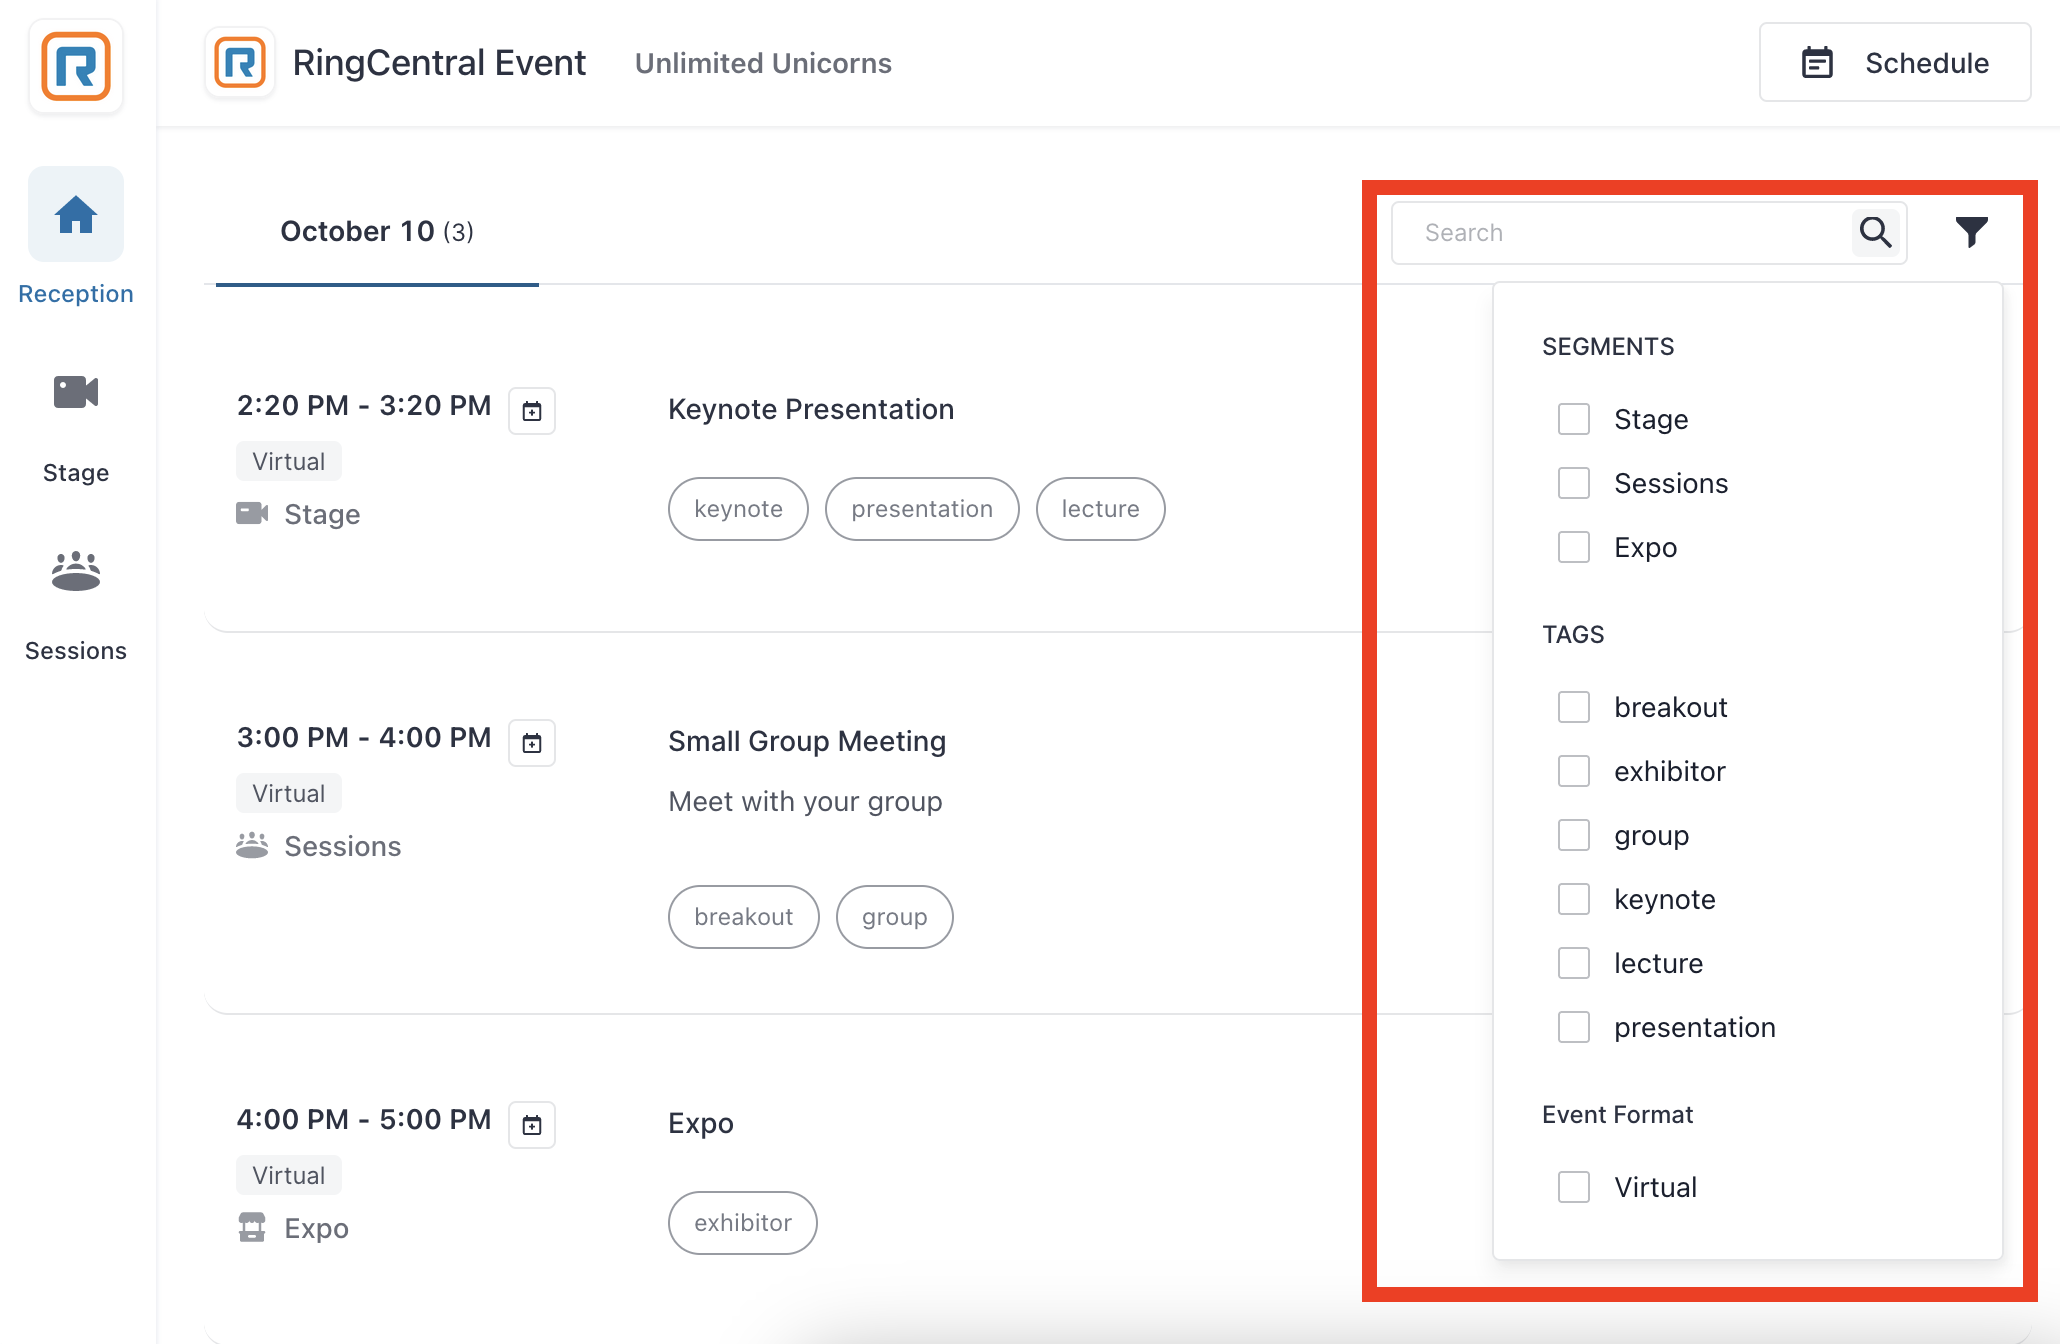This screenshot has height=1344, width=2060.
Task: Click the keynote tag chip
Action: [738, 509]
